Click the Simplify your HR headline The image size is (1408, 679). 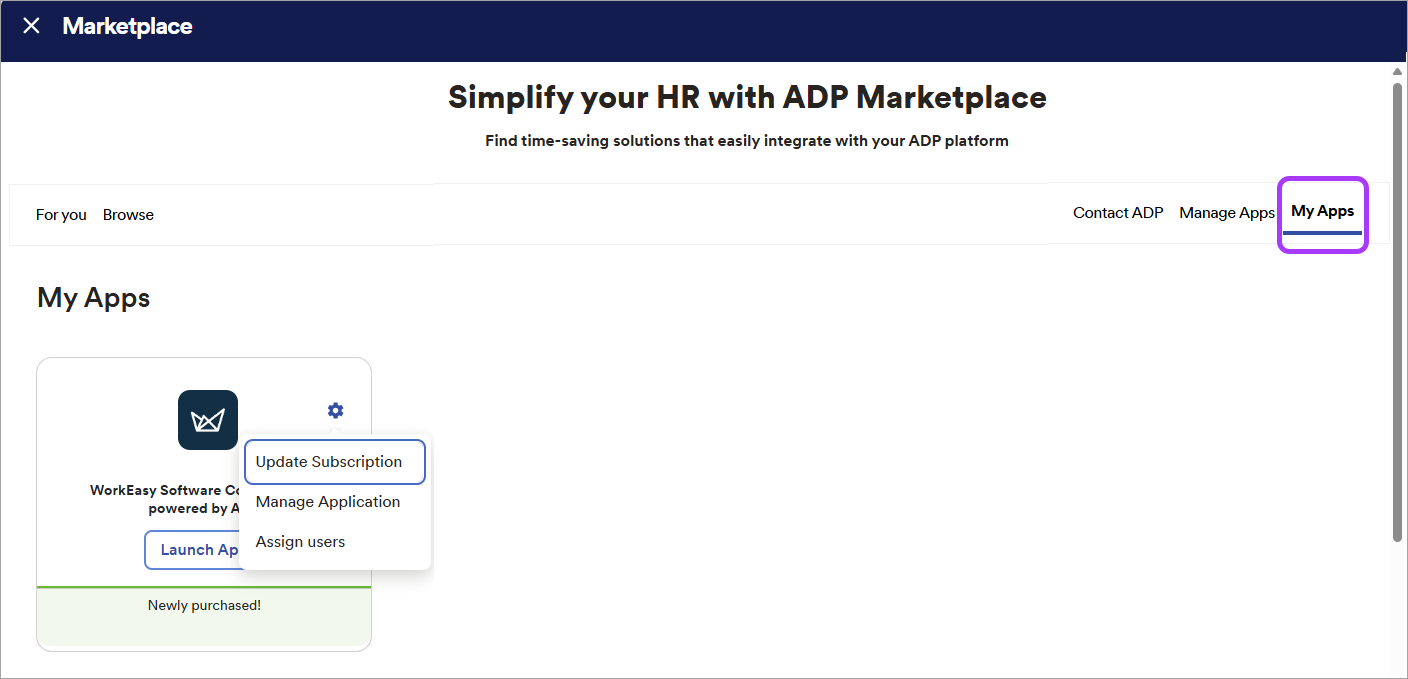coord(747,97)
